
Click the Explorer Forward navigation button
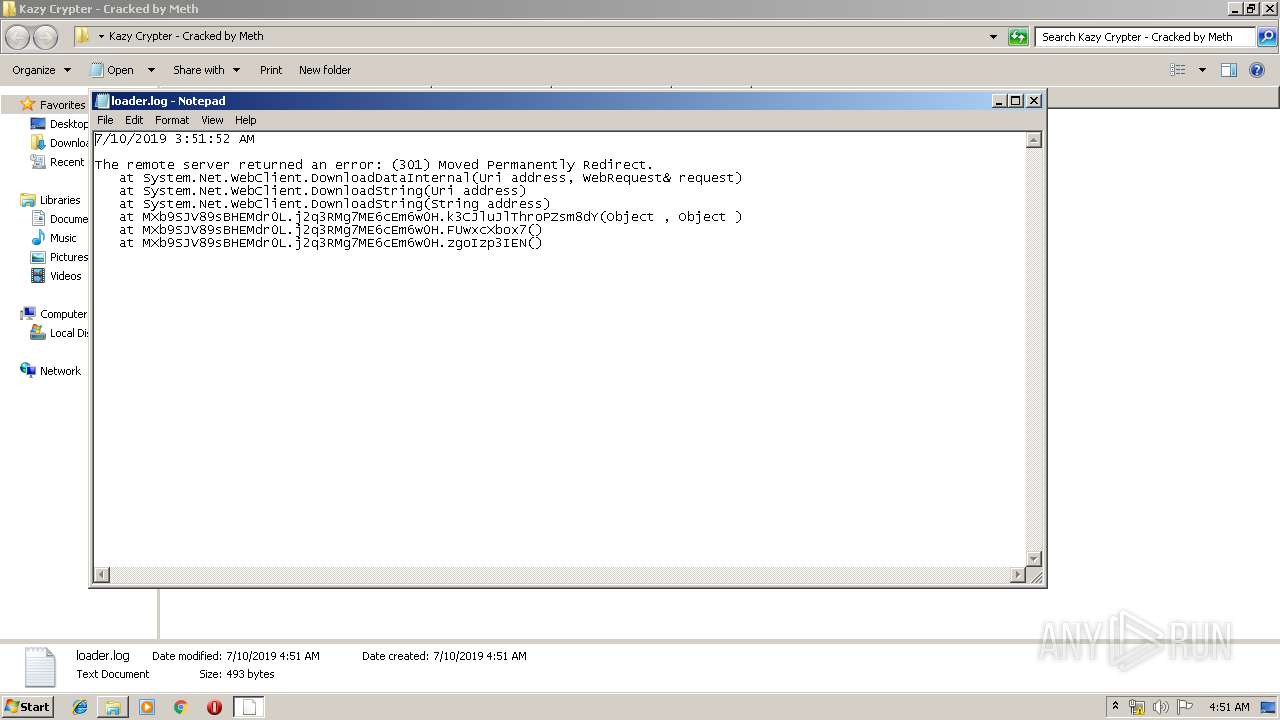46,37
